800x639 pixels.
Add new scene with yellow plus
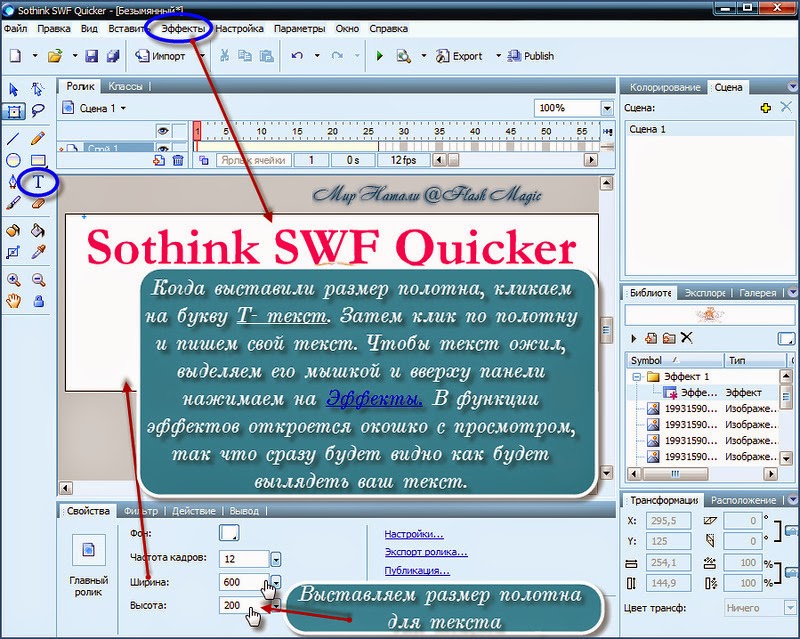pos(765,108)
